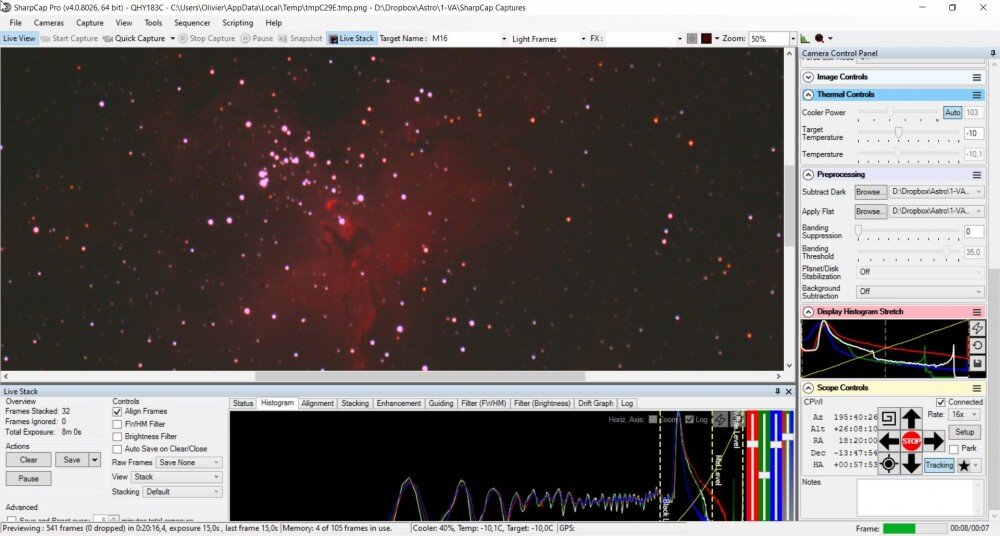Click Browse for Apply Flat
The height and width of the screenshot is (536, 1000).
coord(871,211)
